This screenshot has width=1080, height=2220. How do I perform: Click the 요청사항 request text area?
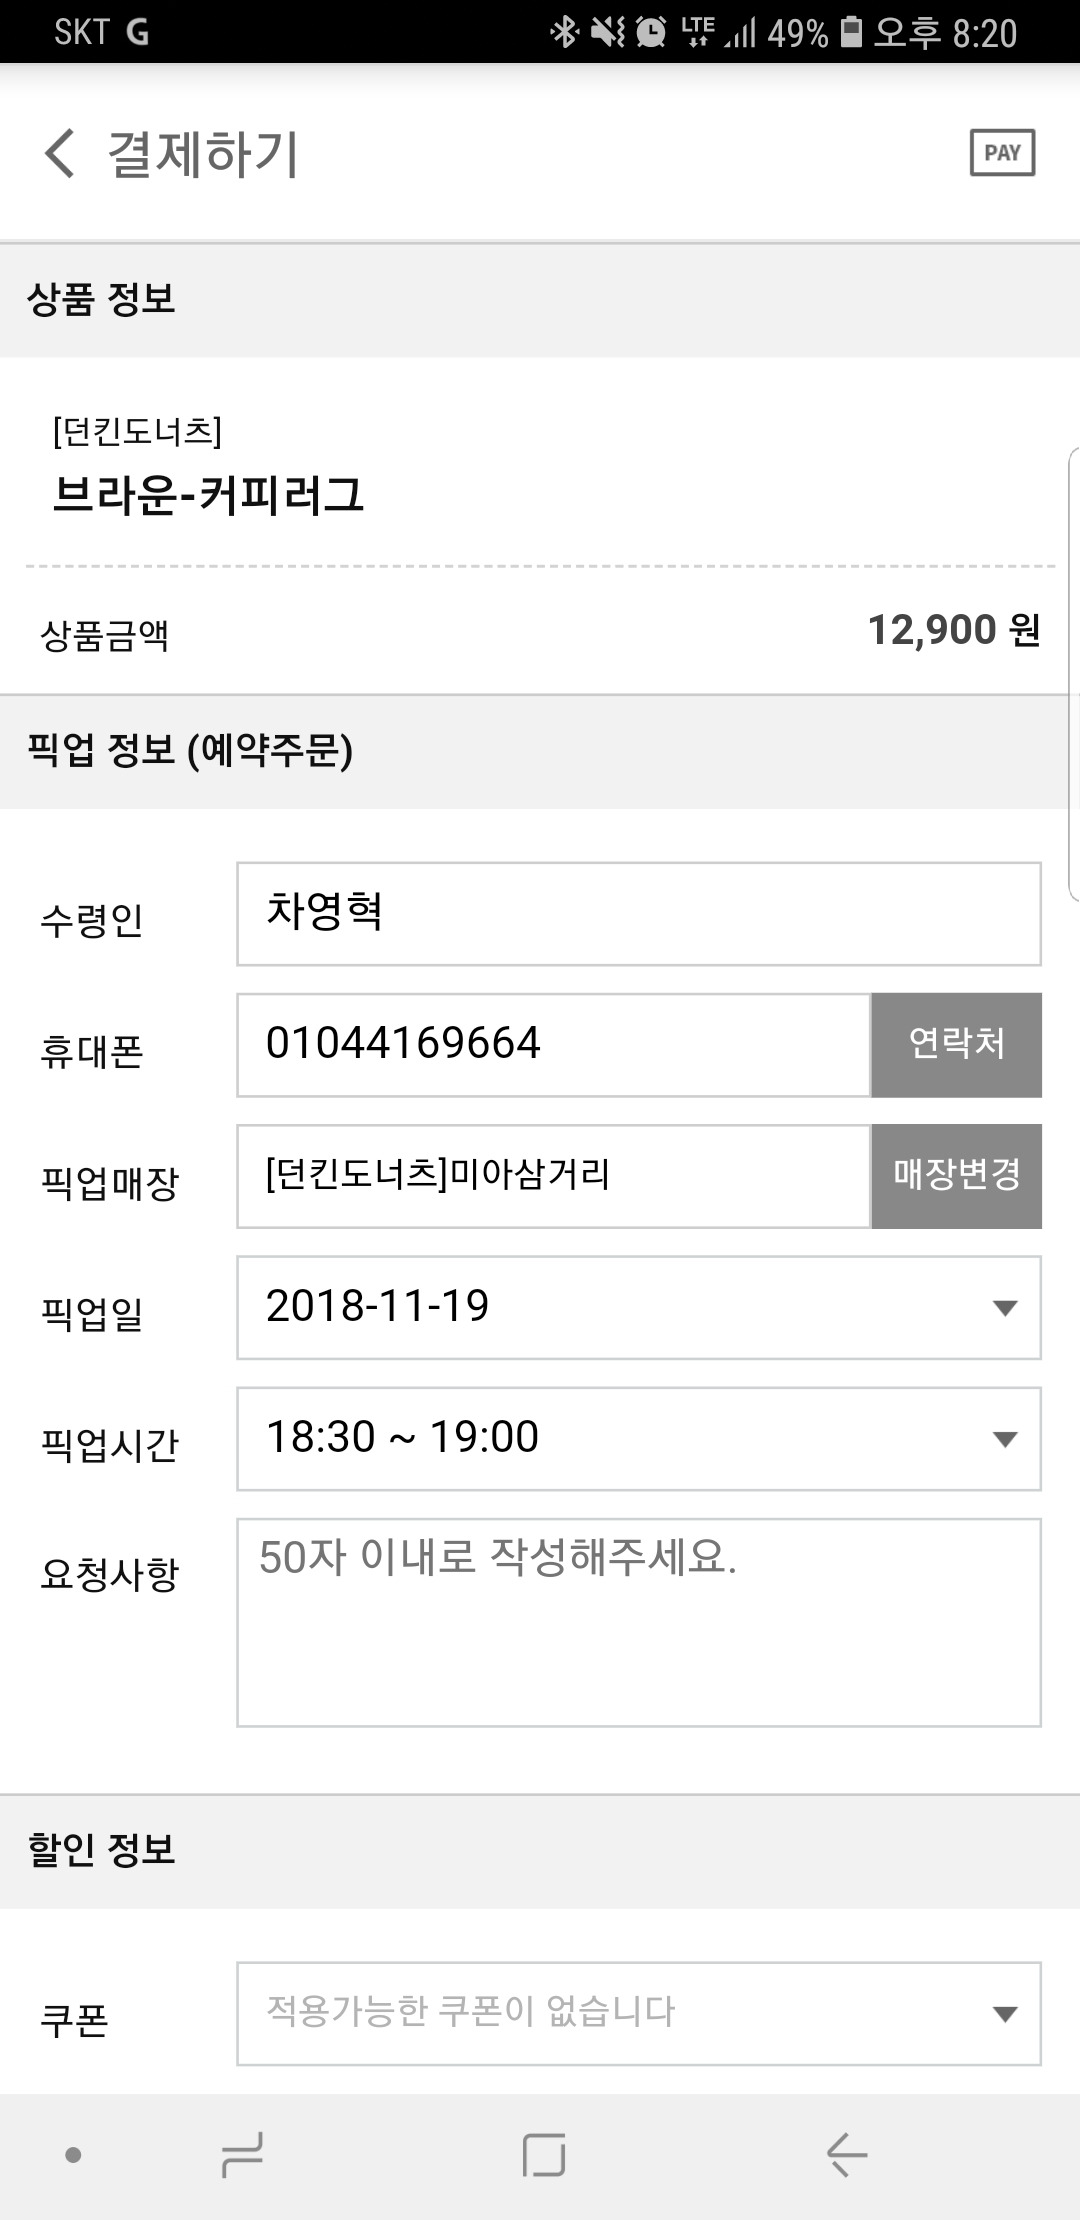click(x=639, y=1622)
